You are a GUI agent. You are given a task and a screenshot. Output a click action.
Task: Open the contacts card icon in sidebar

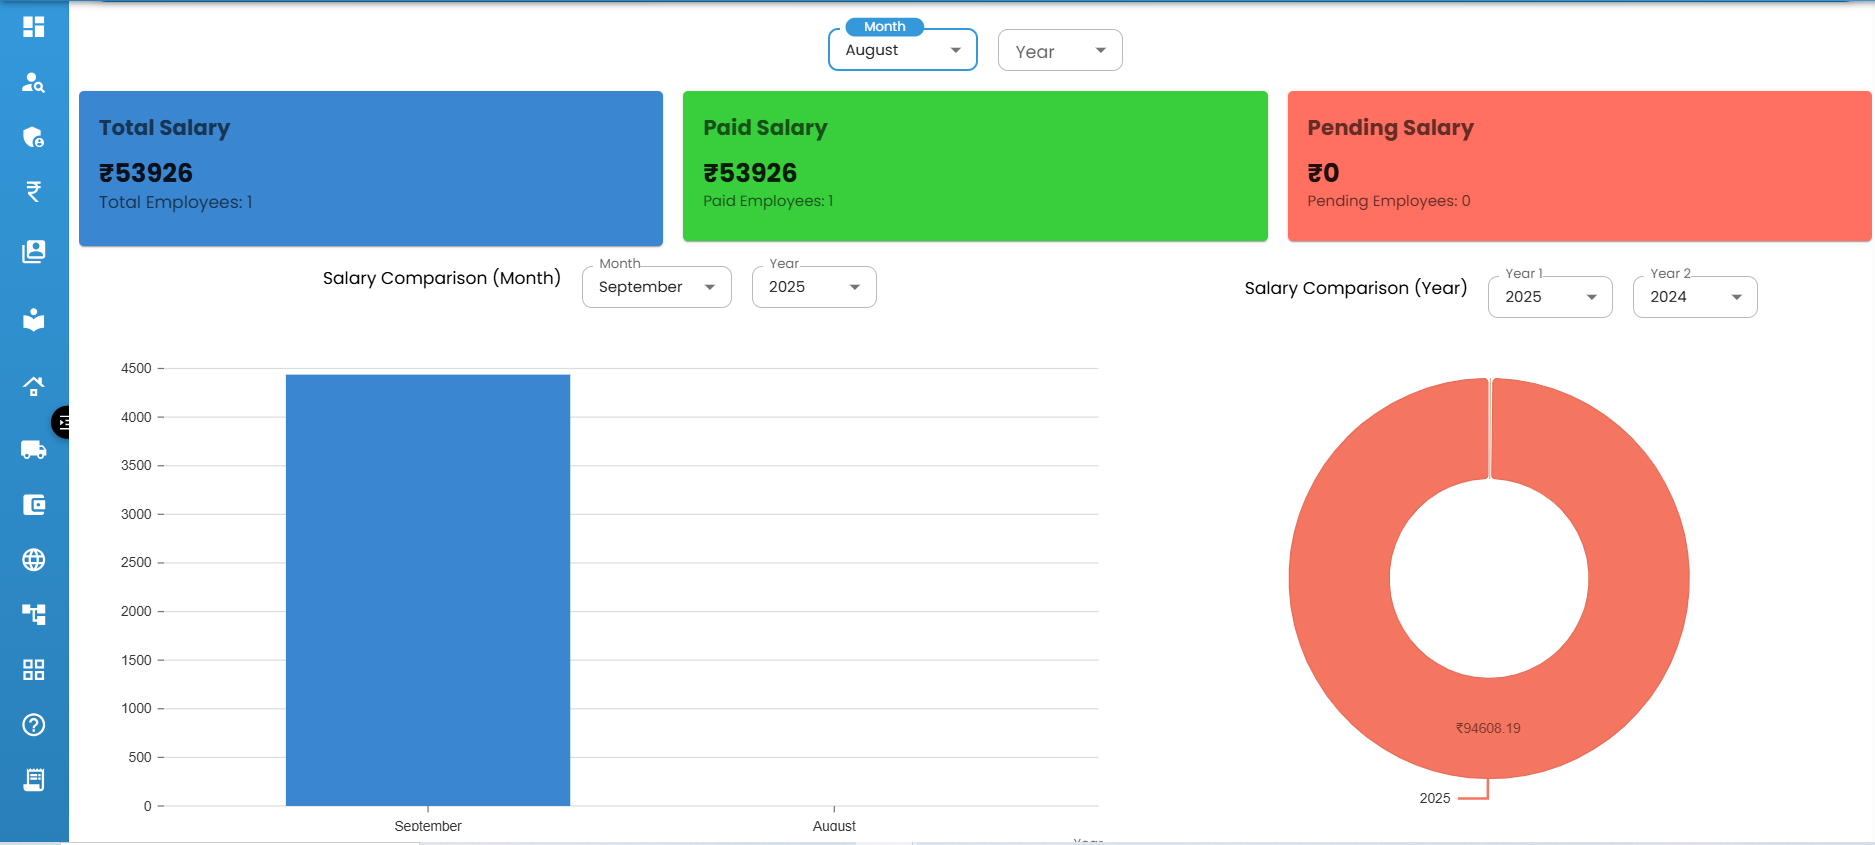(x=34, y=251)
